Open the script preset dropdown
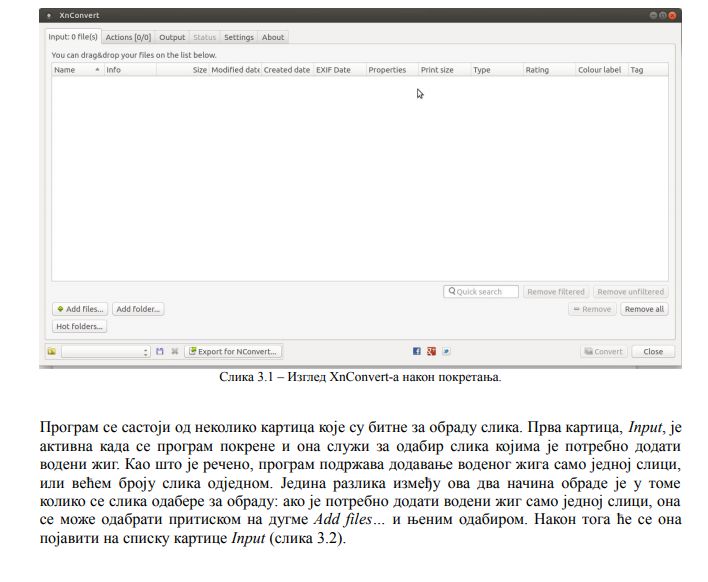The width and height of the screenshot is (708, 582). click(x=106, y=352)
